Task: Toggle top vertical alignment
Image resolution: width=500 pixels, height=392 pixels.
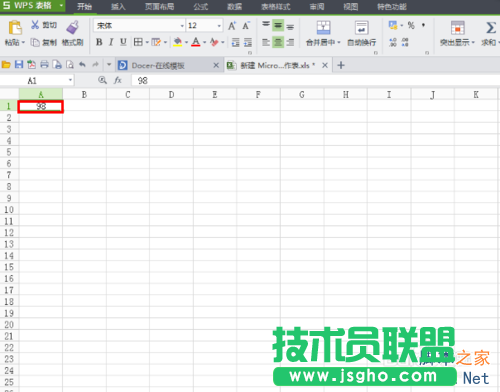Action: pos(266,25)
